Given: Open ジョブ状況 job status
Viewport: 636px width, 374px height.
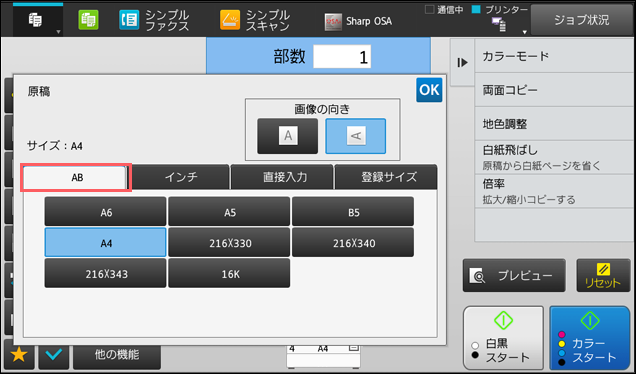Looking at the screenshot, I should [x=581, y=20].
